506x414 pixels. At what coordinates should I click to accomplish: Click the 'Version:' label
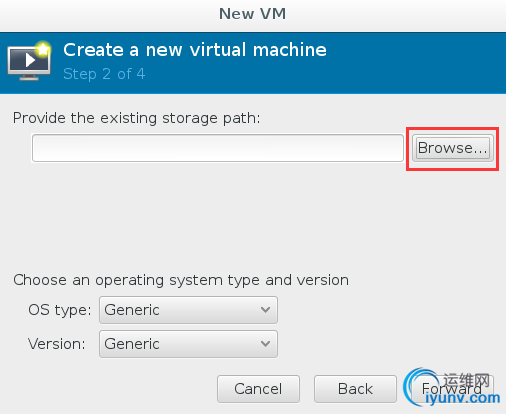[x=57, y=344]
